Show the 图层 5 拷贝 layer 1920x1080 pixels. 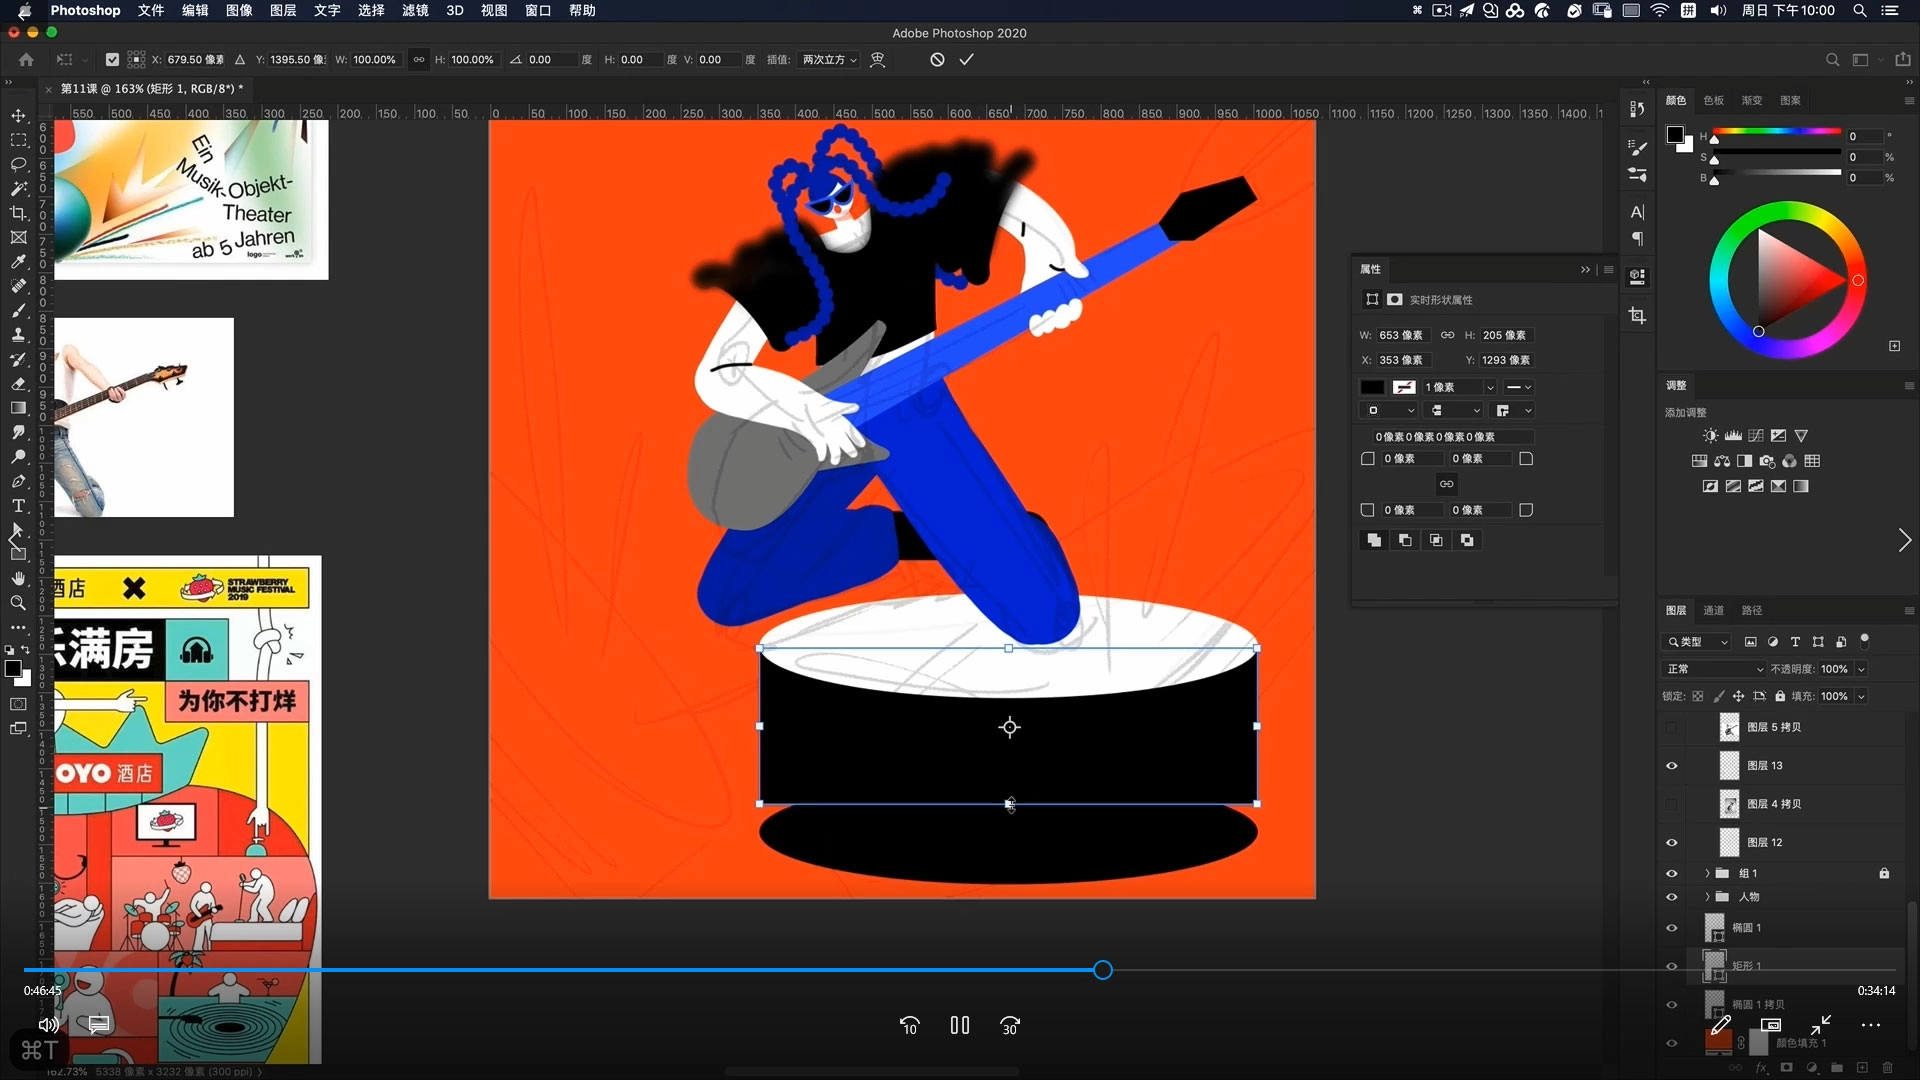coord(1671,728)
